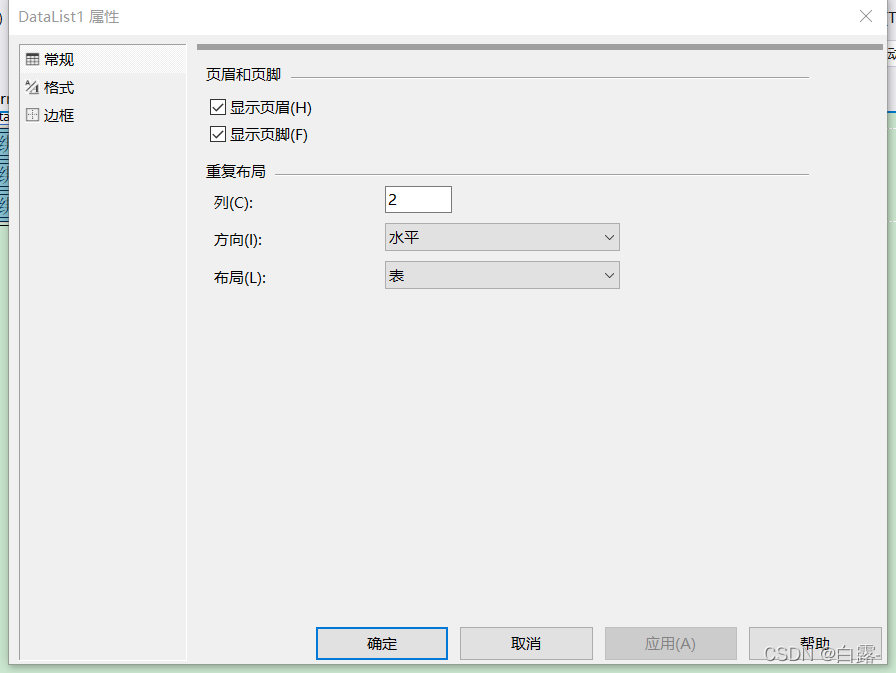The height and width of the screenshot is (673, 896).
Task: Switch to the 格式 page
Action: 103,87
